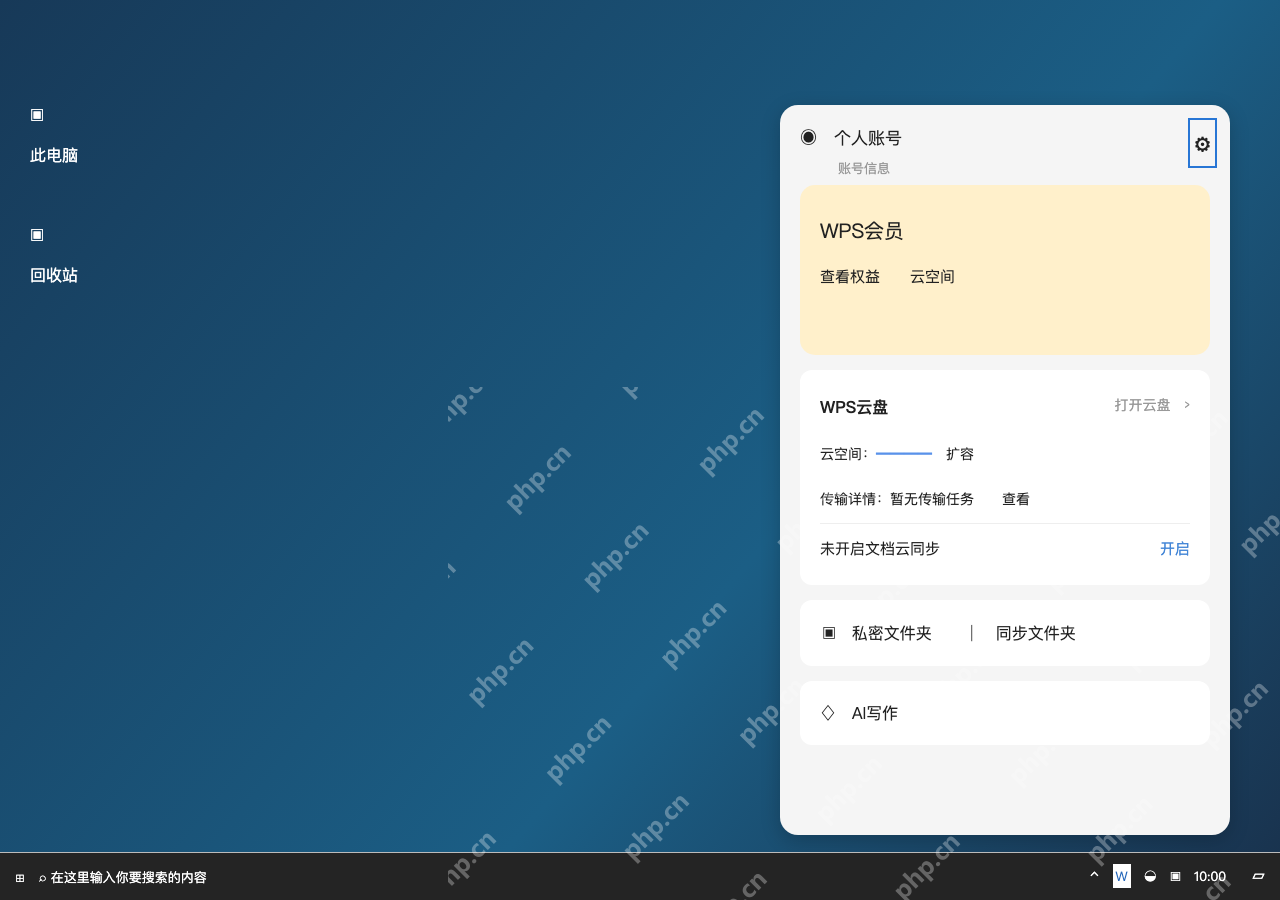The height and width of the screenshot is (900, 1280).
Task: Enable document cloud sync with 开启
Action: 1175,549
